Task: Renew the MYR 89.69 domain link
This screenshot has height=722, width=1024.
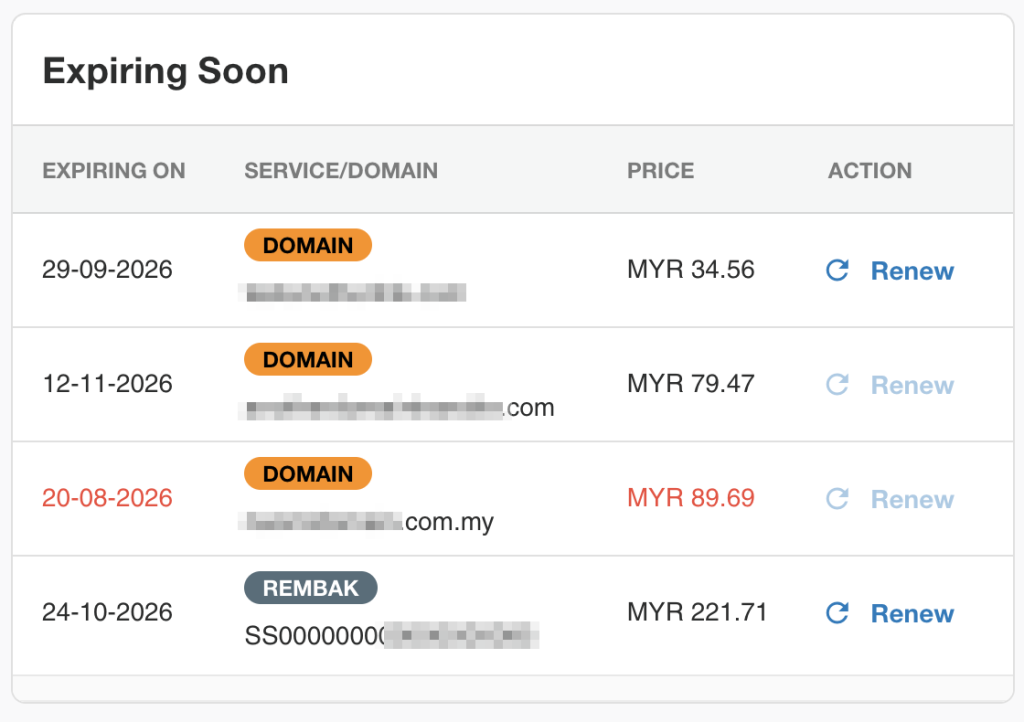Action: click(912, 499)
